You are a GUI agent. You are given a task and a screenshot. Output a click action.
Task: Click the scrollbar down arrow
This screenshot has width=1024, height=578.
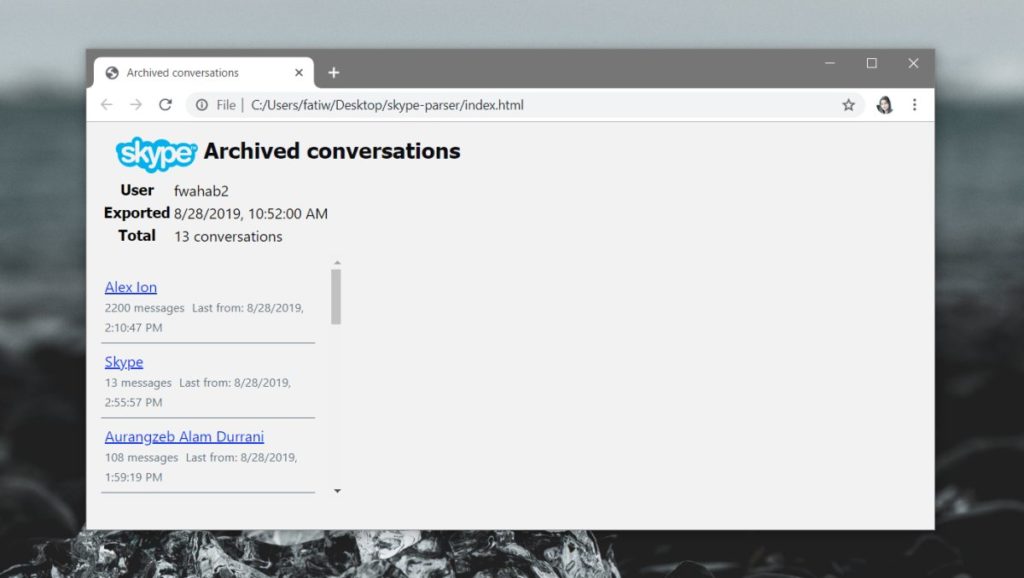click(x=337, y=490)
